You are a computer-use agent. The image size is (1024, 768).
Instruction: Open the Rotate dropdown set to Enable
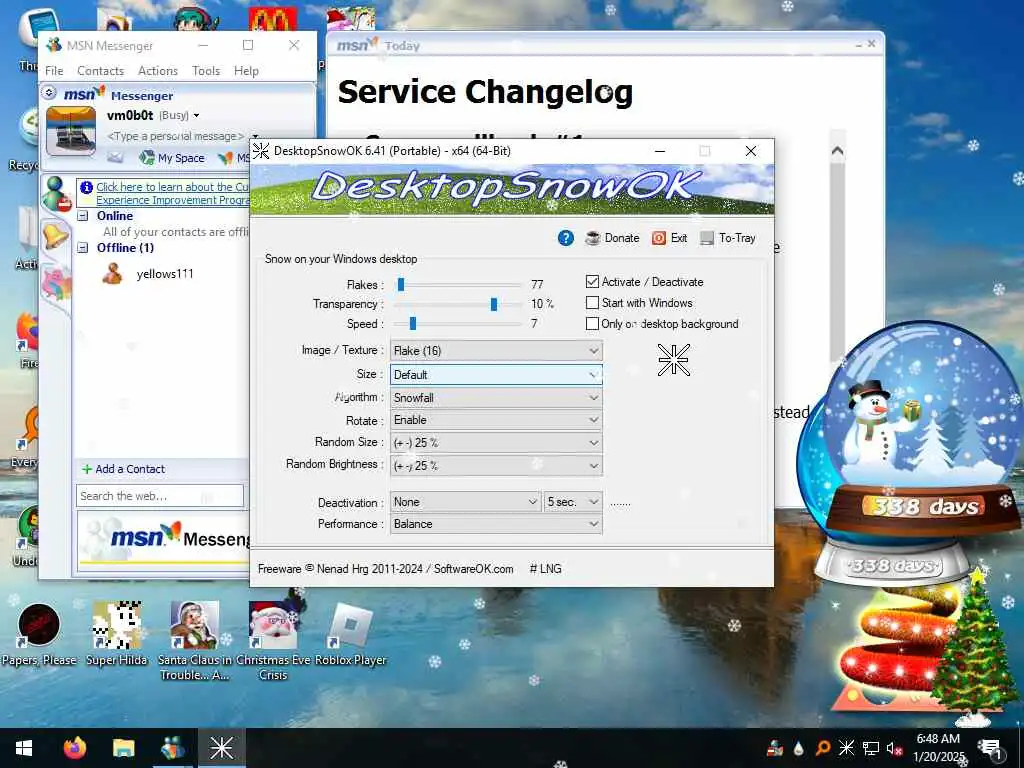[496, 420]
